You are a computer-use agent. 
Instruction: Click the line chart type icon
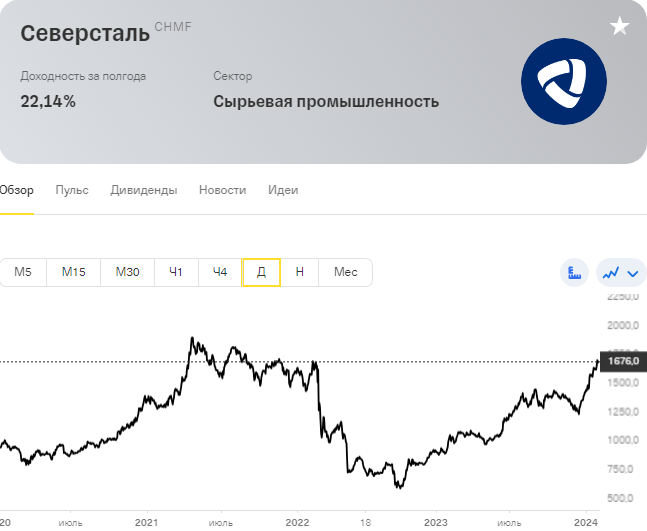pyautogui.click(x=611, y=272)
